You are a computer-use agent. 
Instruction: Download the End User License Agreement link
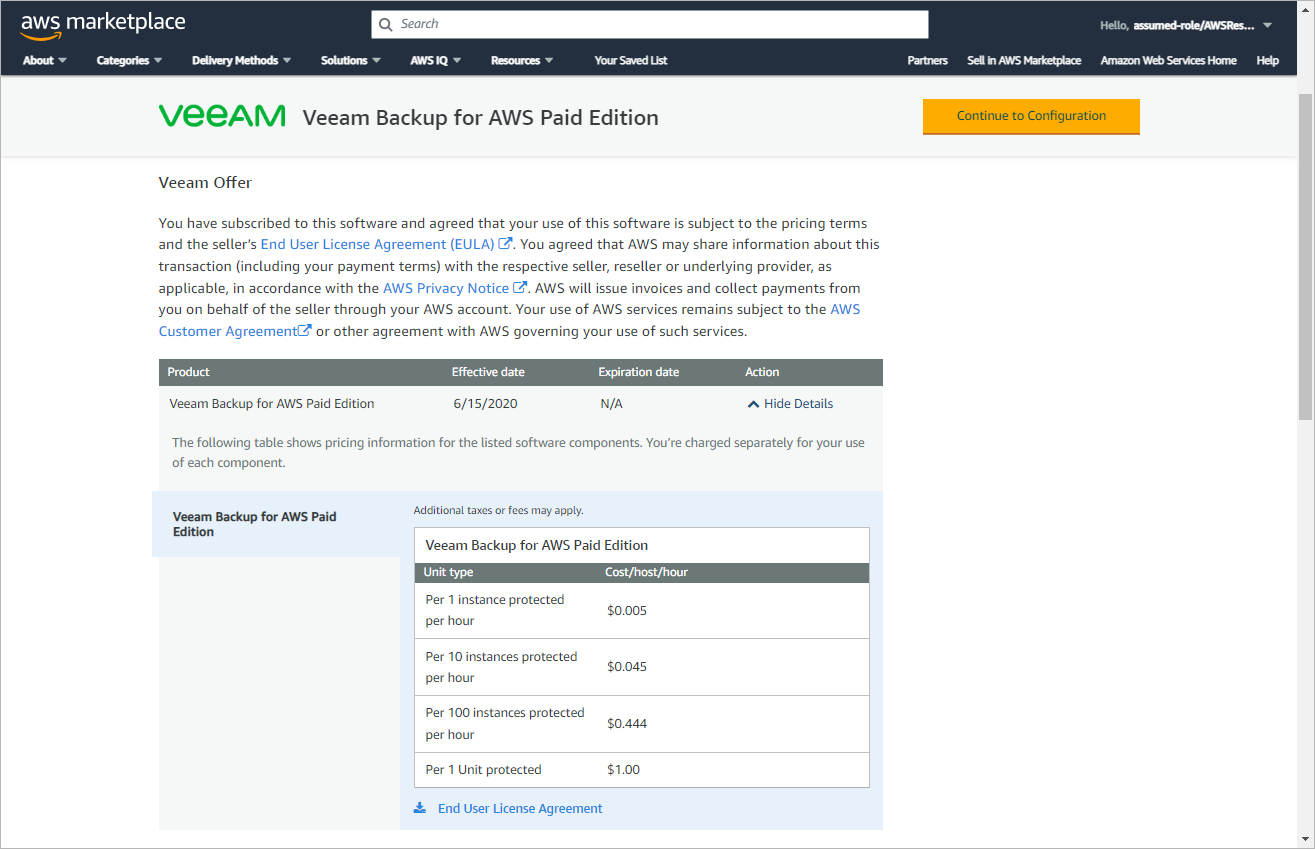pos(520,808)
